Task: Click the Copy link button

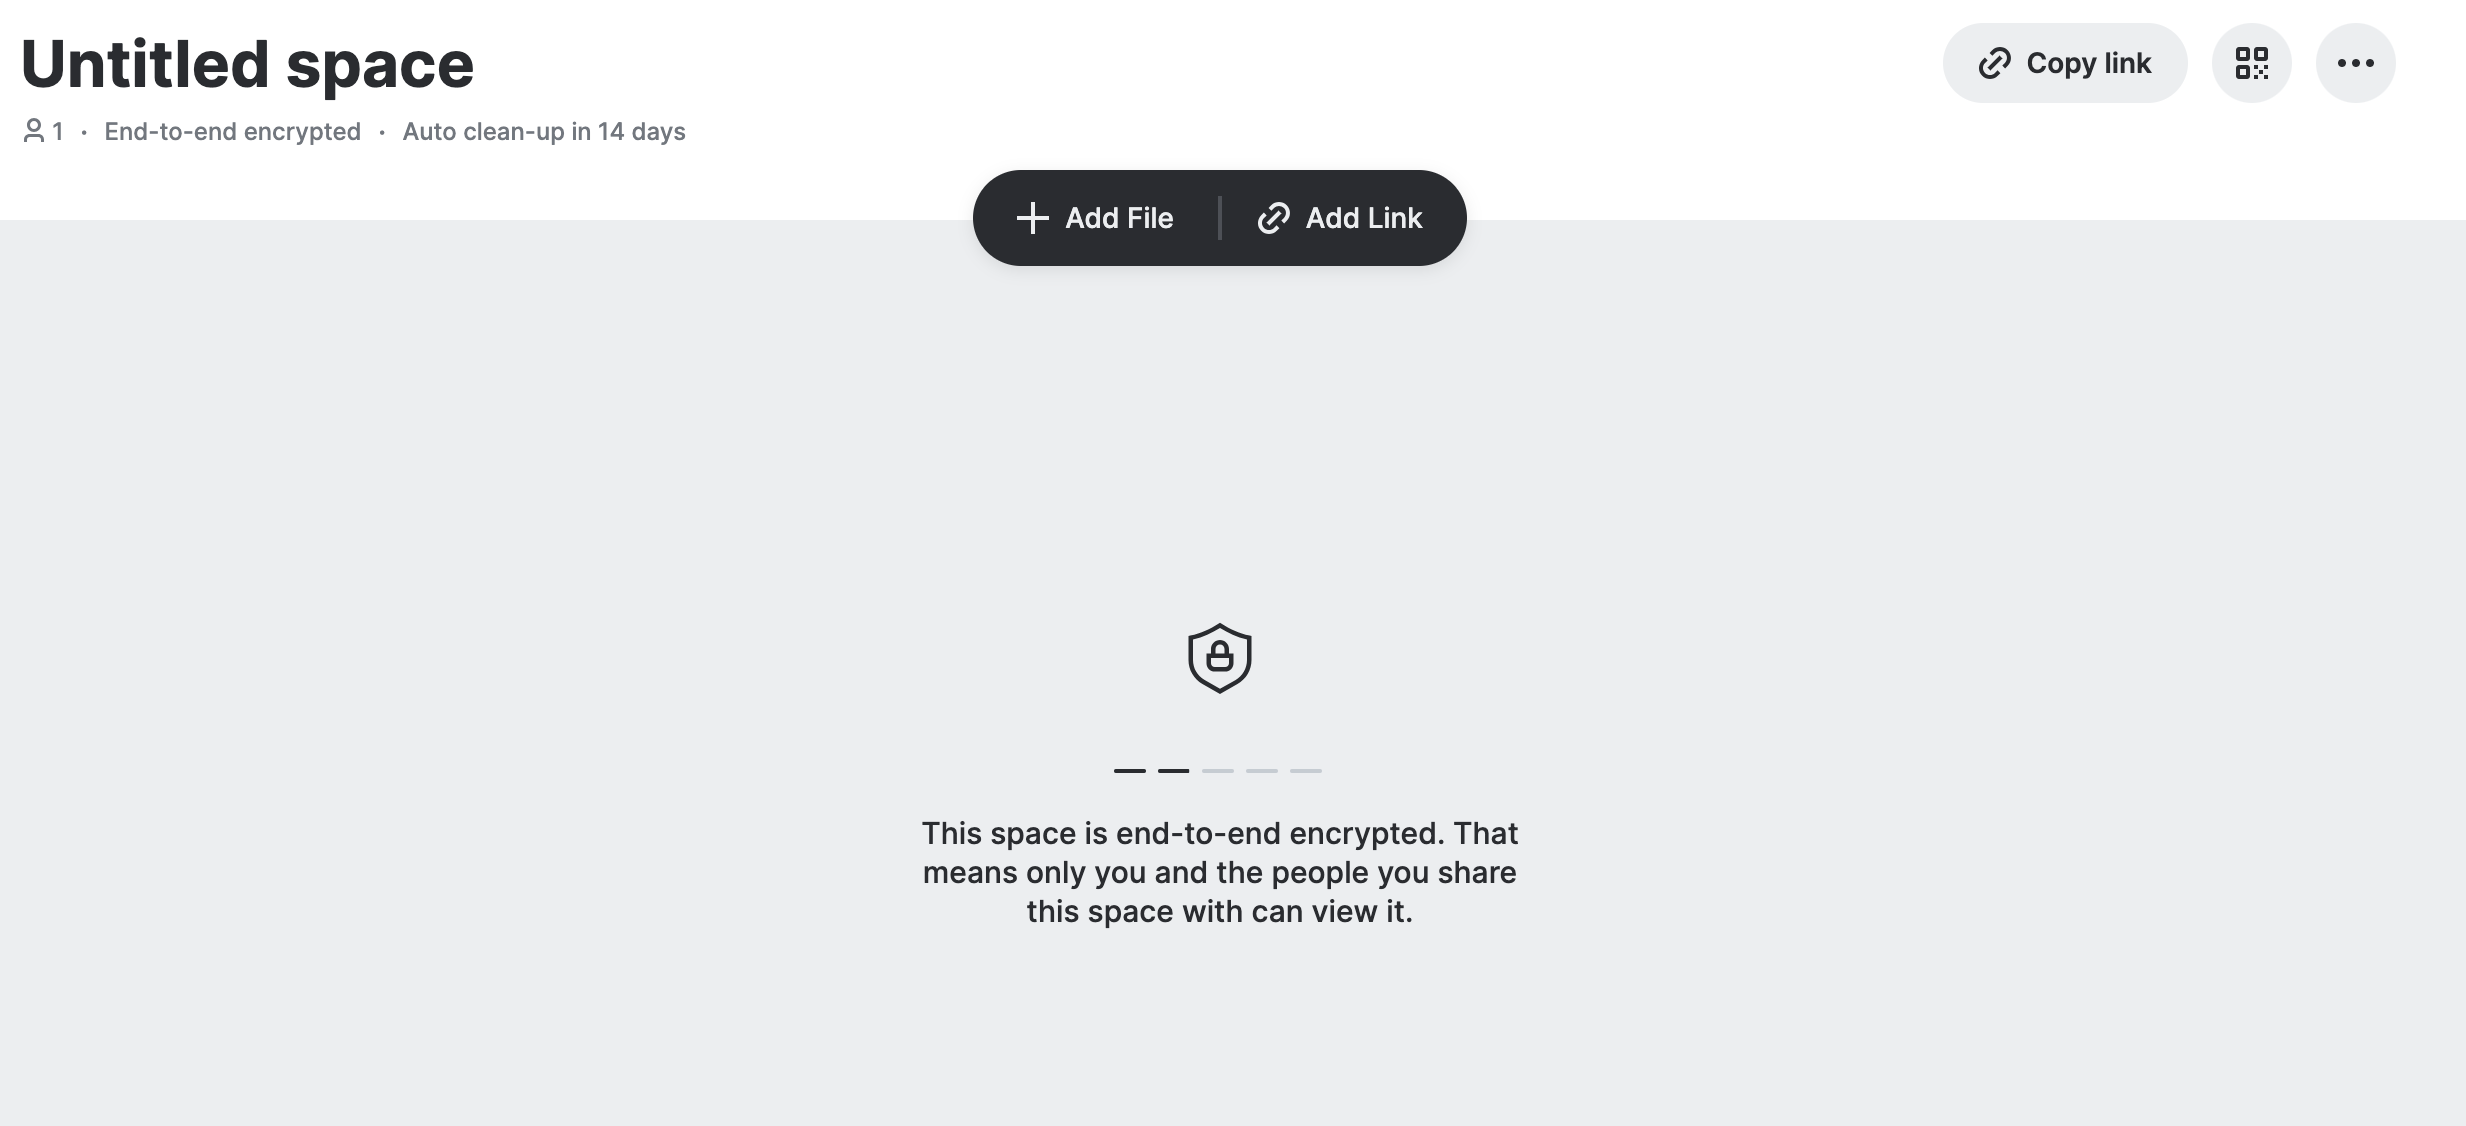Action: point(2065,63)
